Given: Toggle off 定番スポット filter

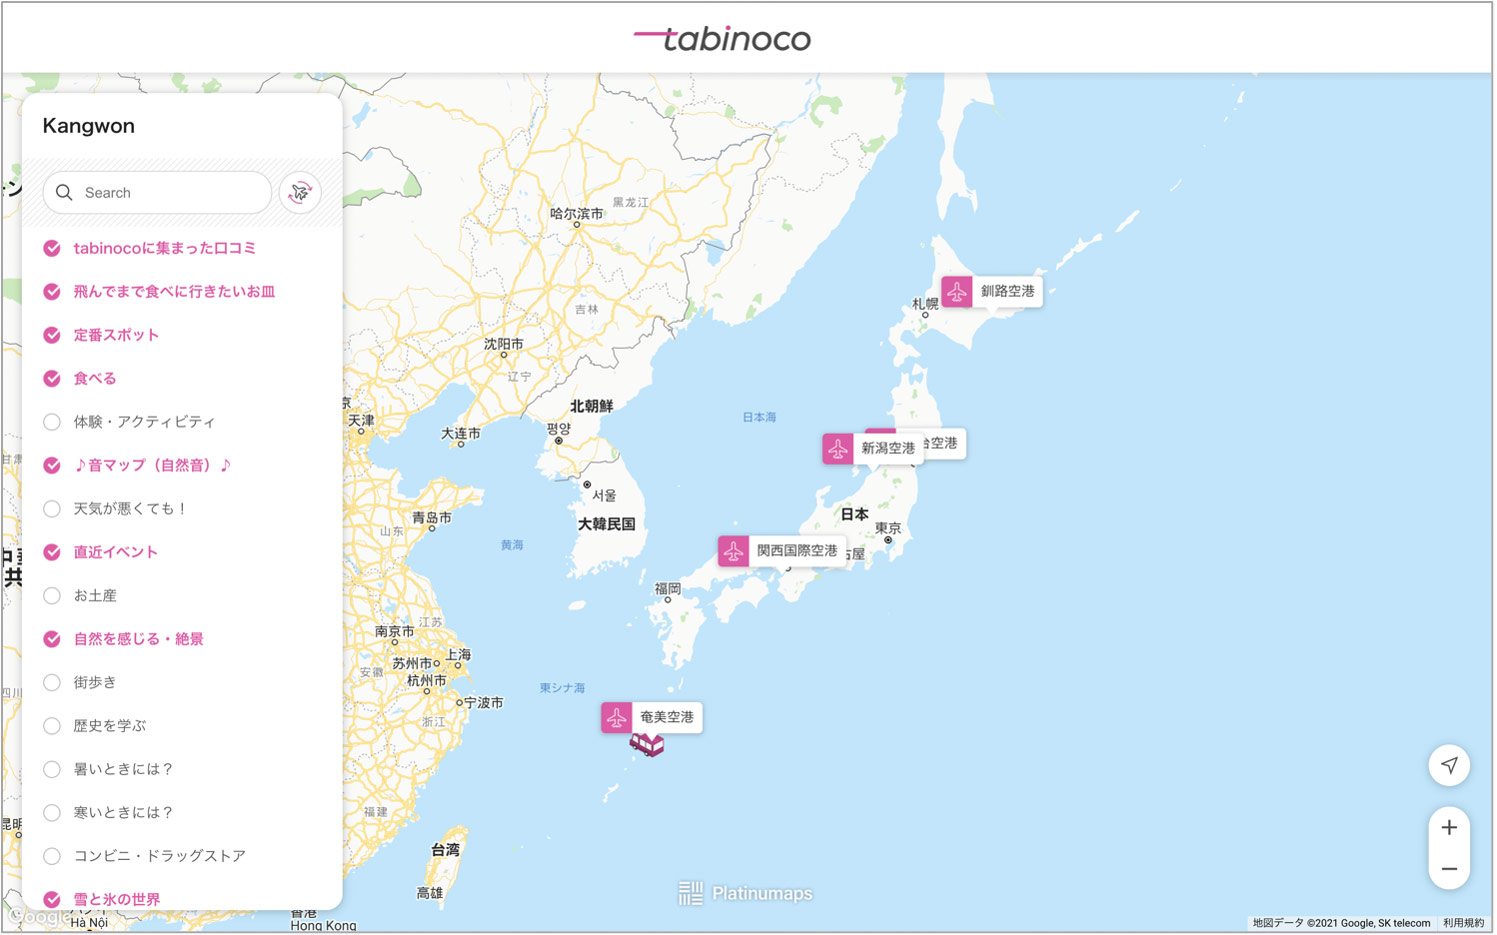Looking at the screenshot, I should click(52, 335).
